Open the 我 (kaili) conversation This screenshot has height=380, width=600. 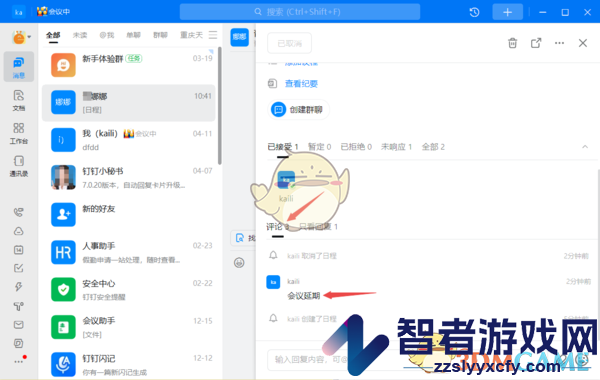tap(129, 140)
